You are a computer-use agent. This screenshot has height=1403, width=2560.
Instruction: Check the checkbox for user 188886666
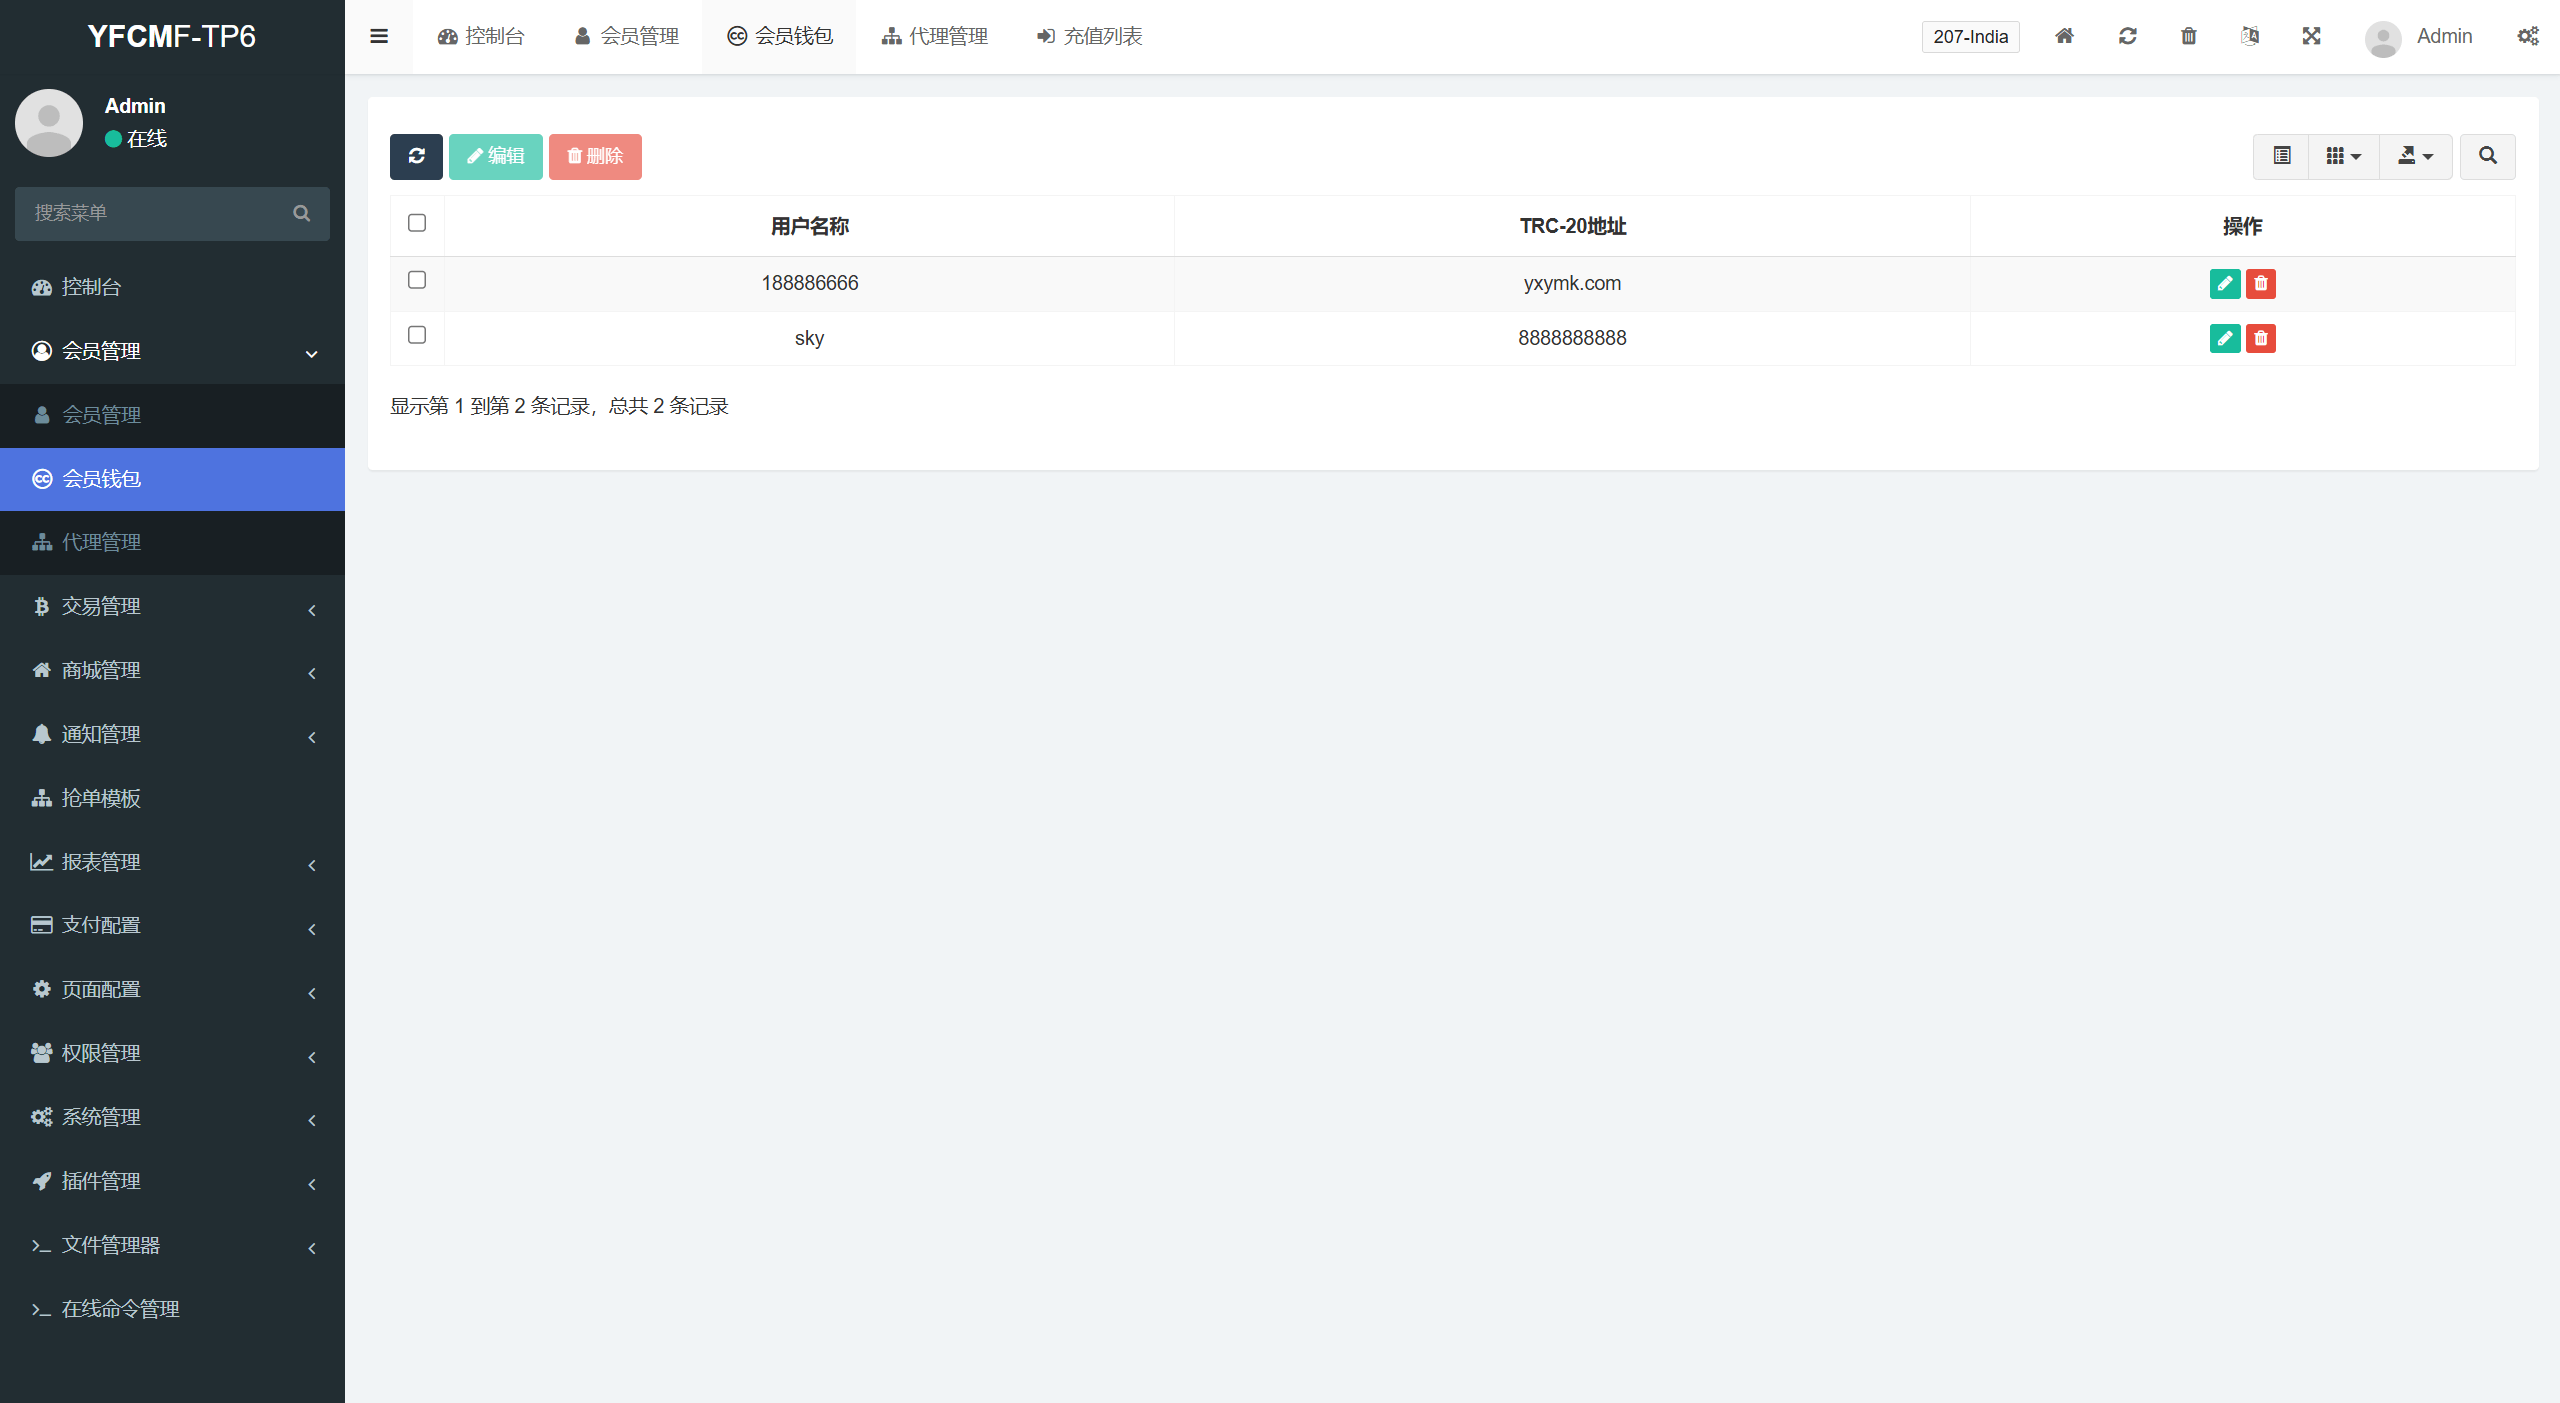click(x=417, y=280)
